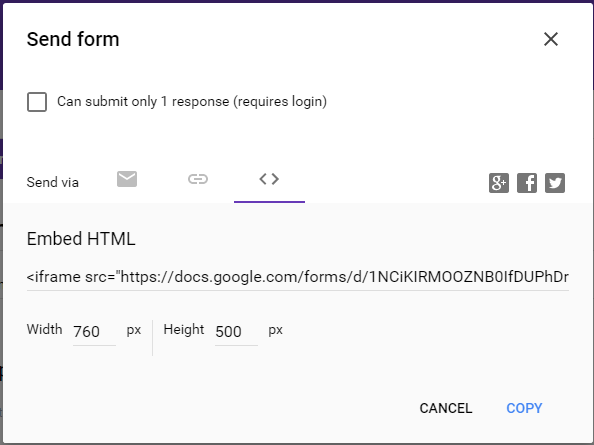Click the 'Send via' label

tap(53, 183)
